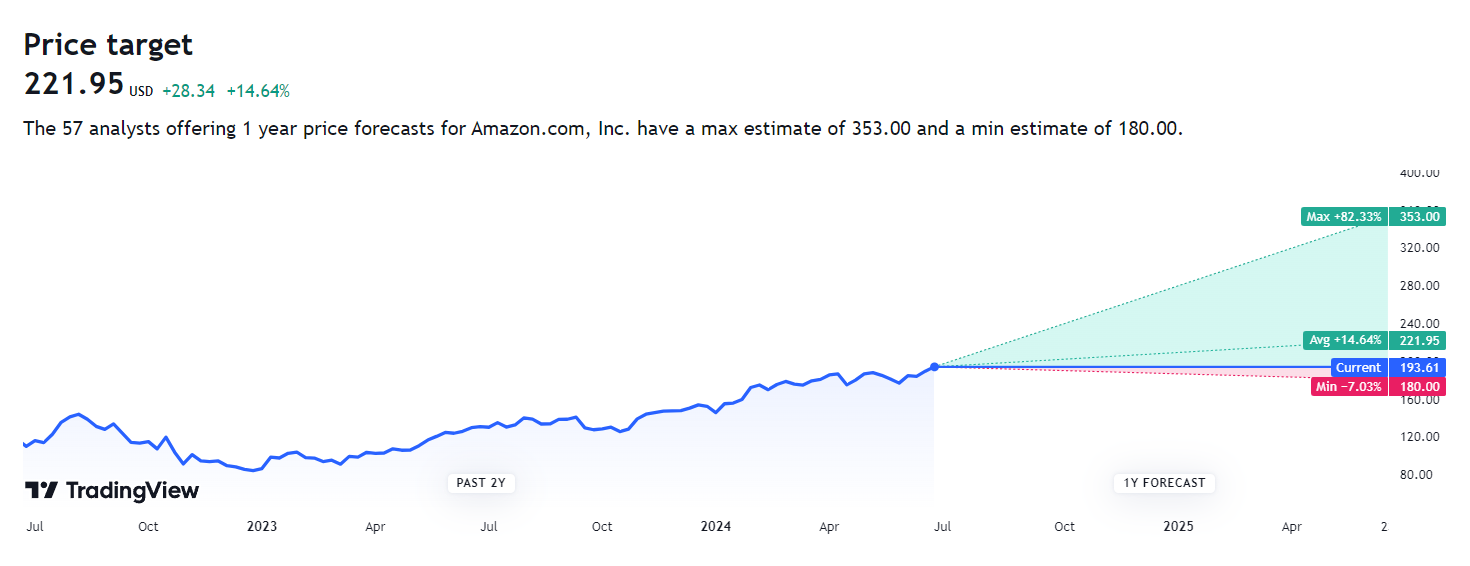This screenshot has width=1470, height=566.
Task: Click the +14.64% change next to headline price
Action: click(x=258, y=91)
